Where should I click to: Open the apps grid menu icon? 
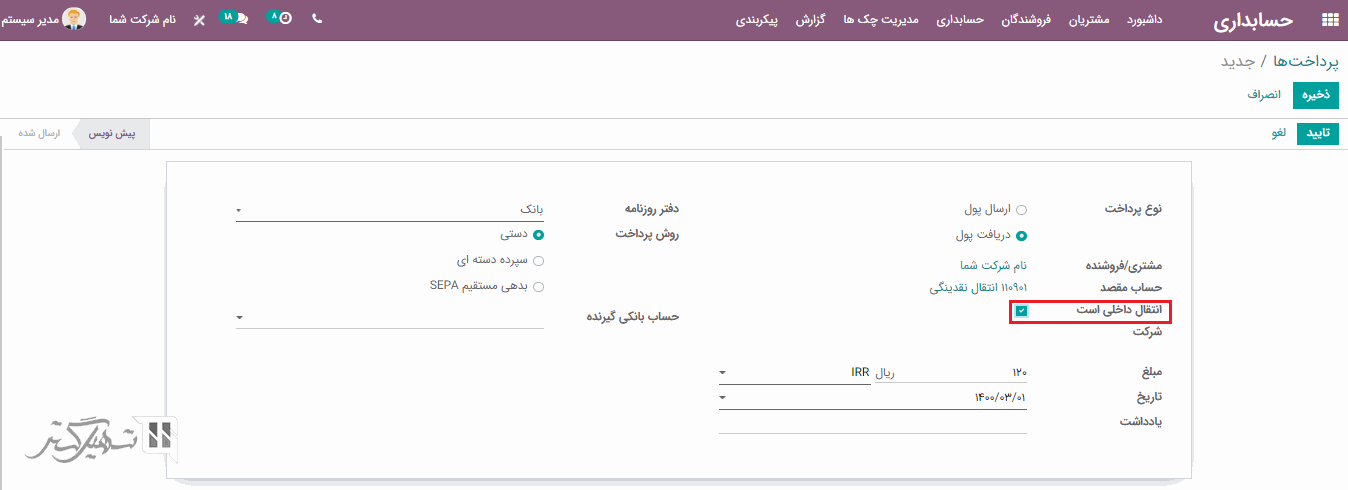coord(1329,20)
